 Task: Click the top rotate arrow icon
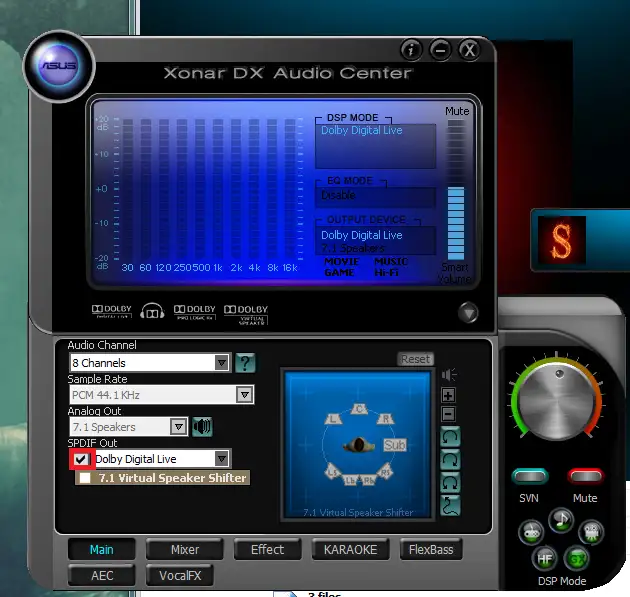tap(450, 437)
